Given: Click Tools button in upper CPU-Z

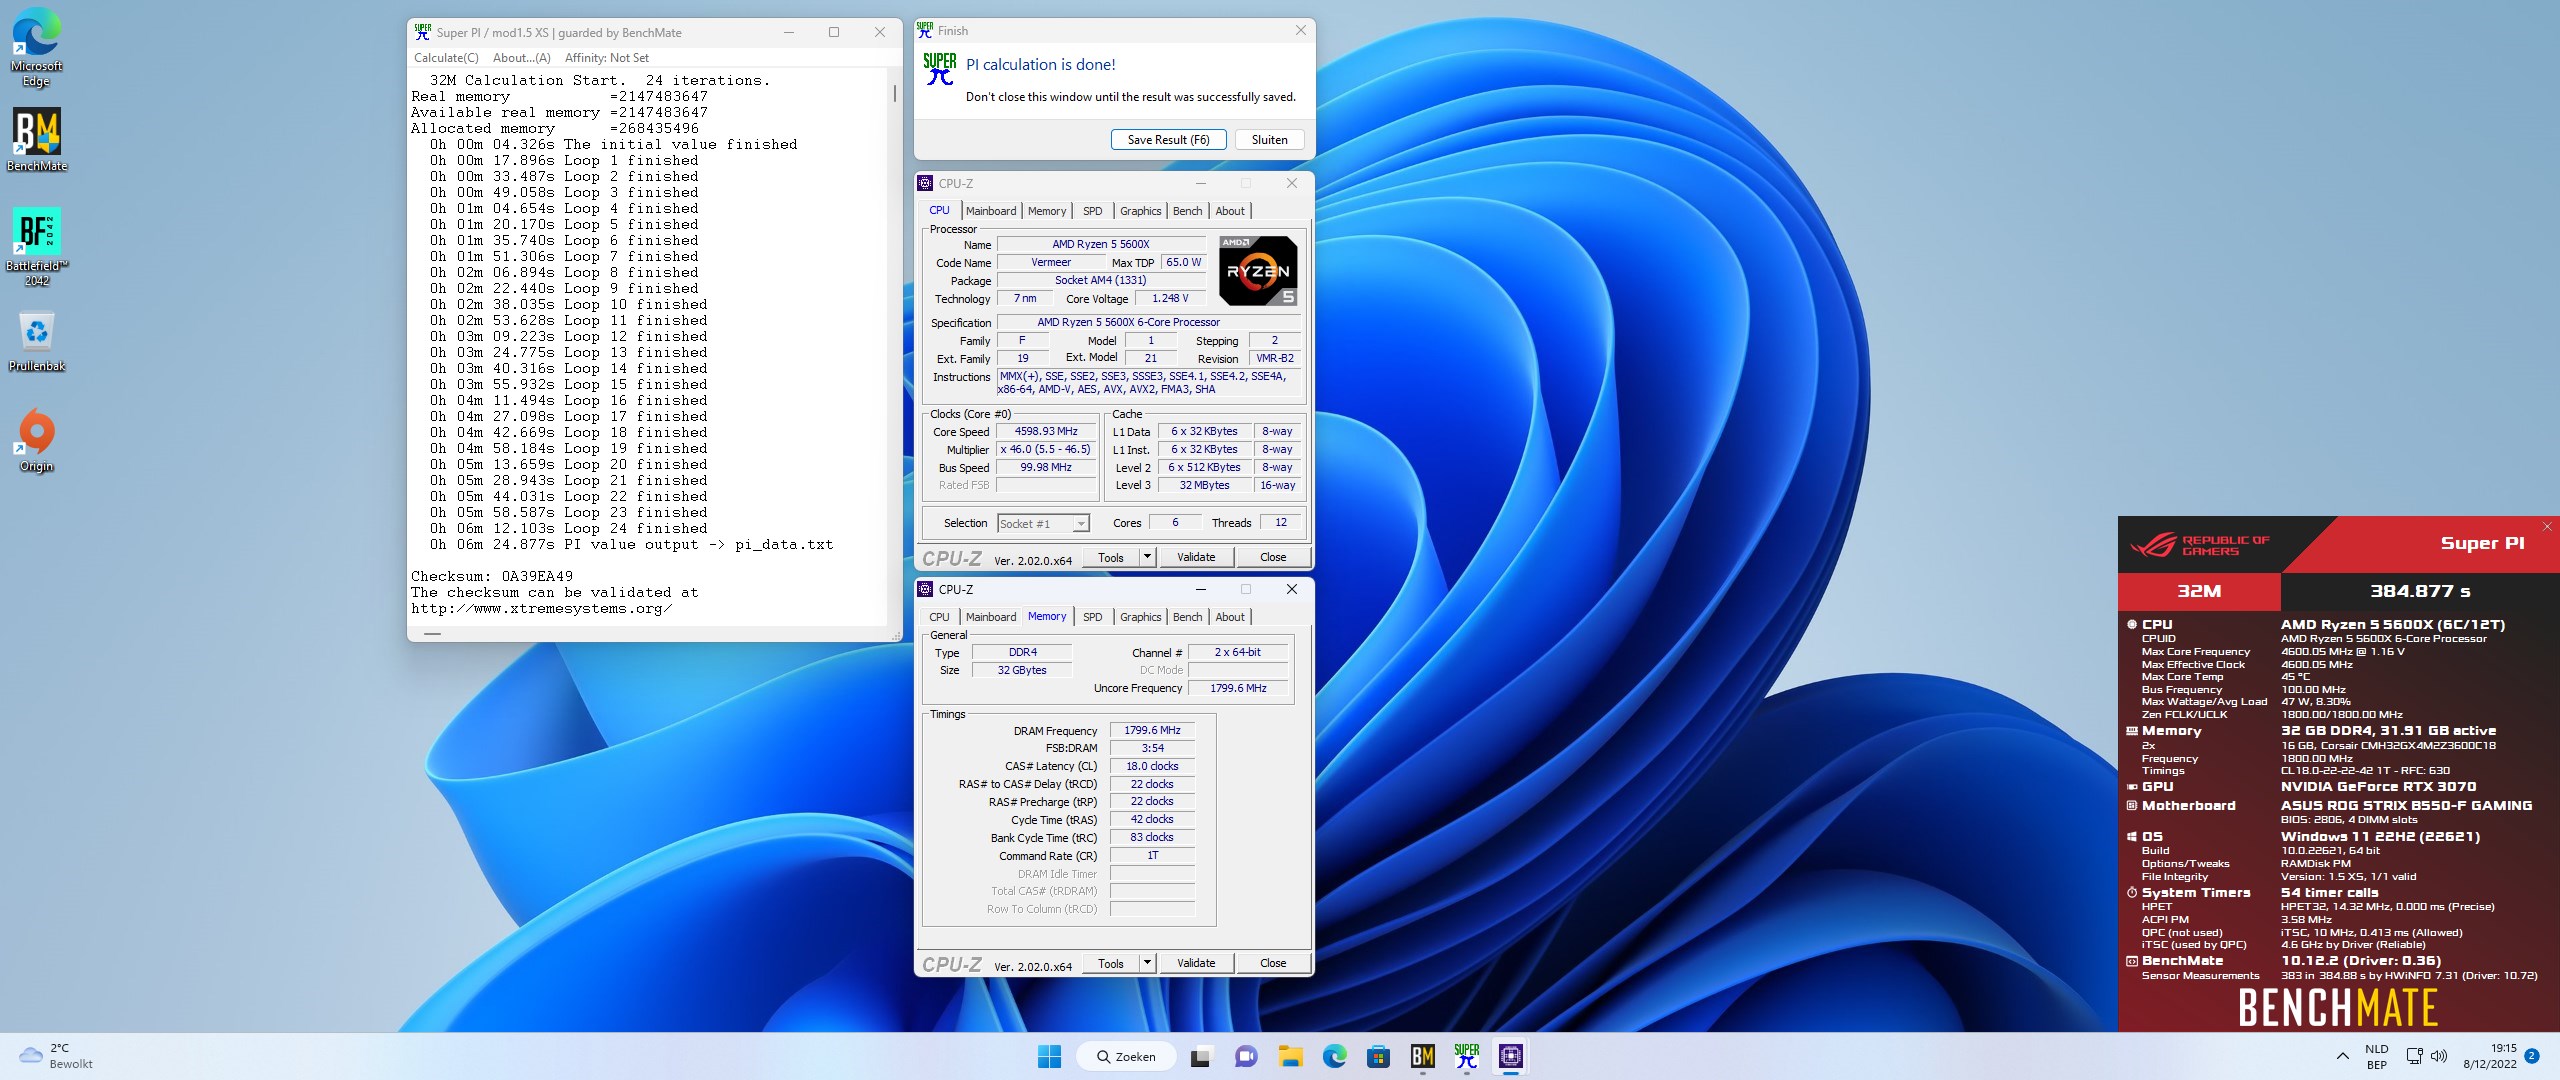Looking at the screenshot, I should point(1111,557).
